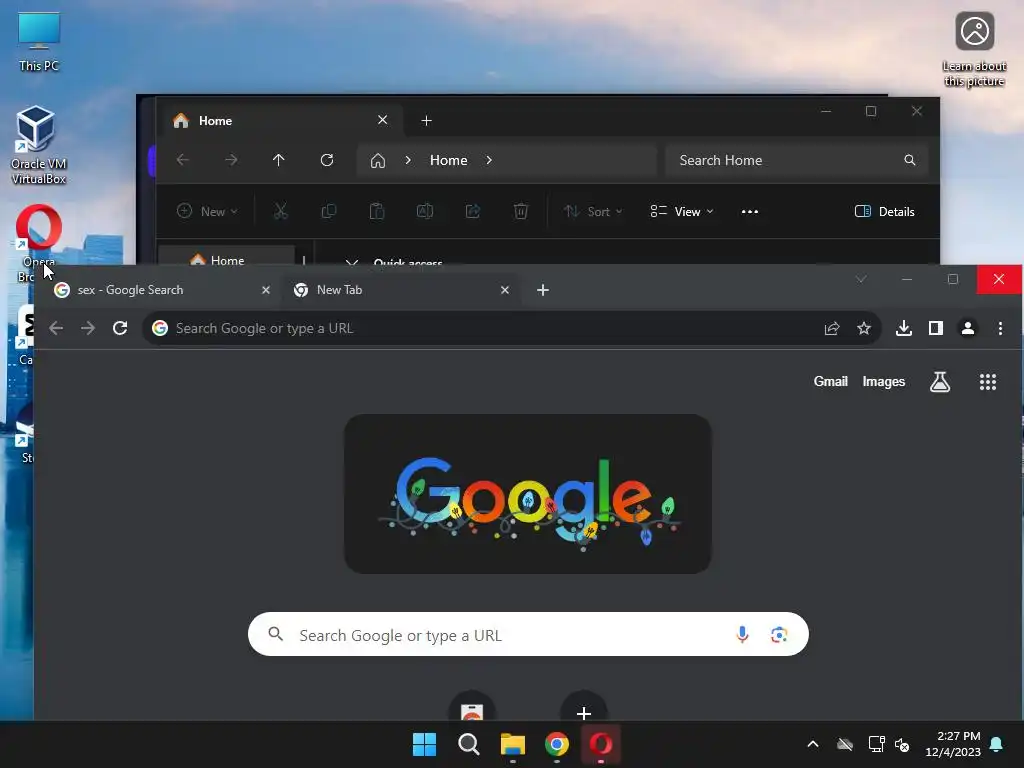Open the Google apps grid icon

pos(988,382)
